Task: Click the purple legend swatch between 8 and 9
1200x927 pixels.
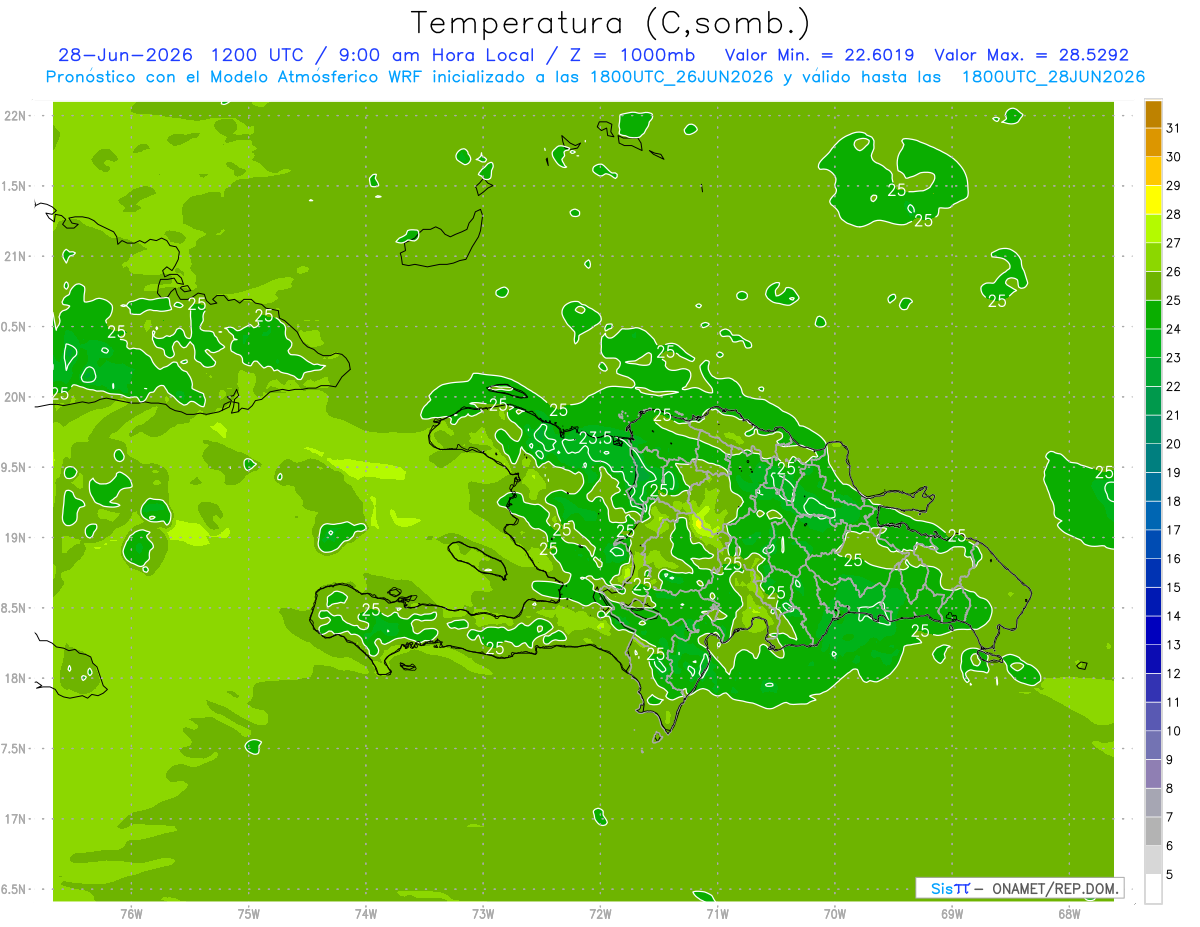Action: coord(1153,774)
